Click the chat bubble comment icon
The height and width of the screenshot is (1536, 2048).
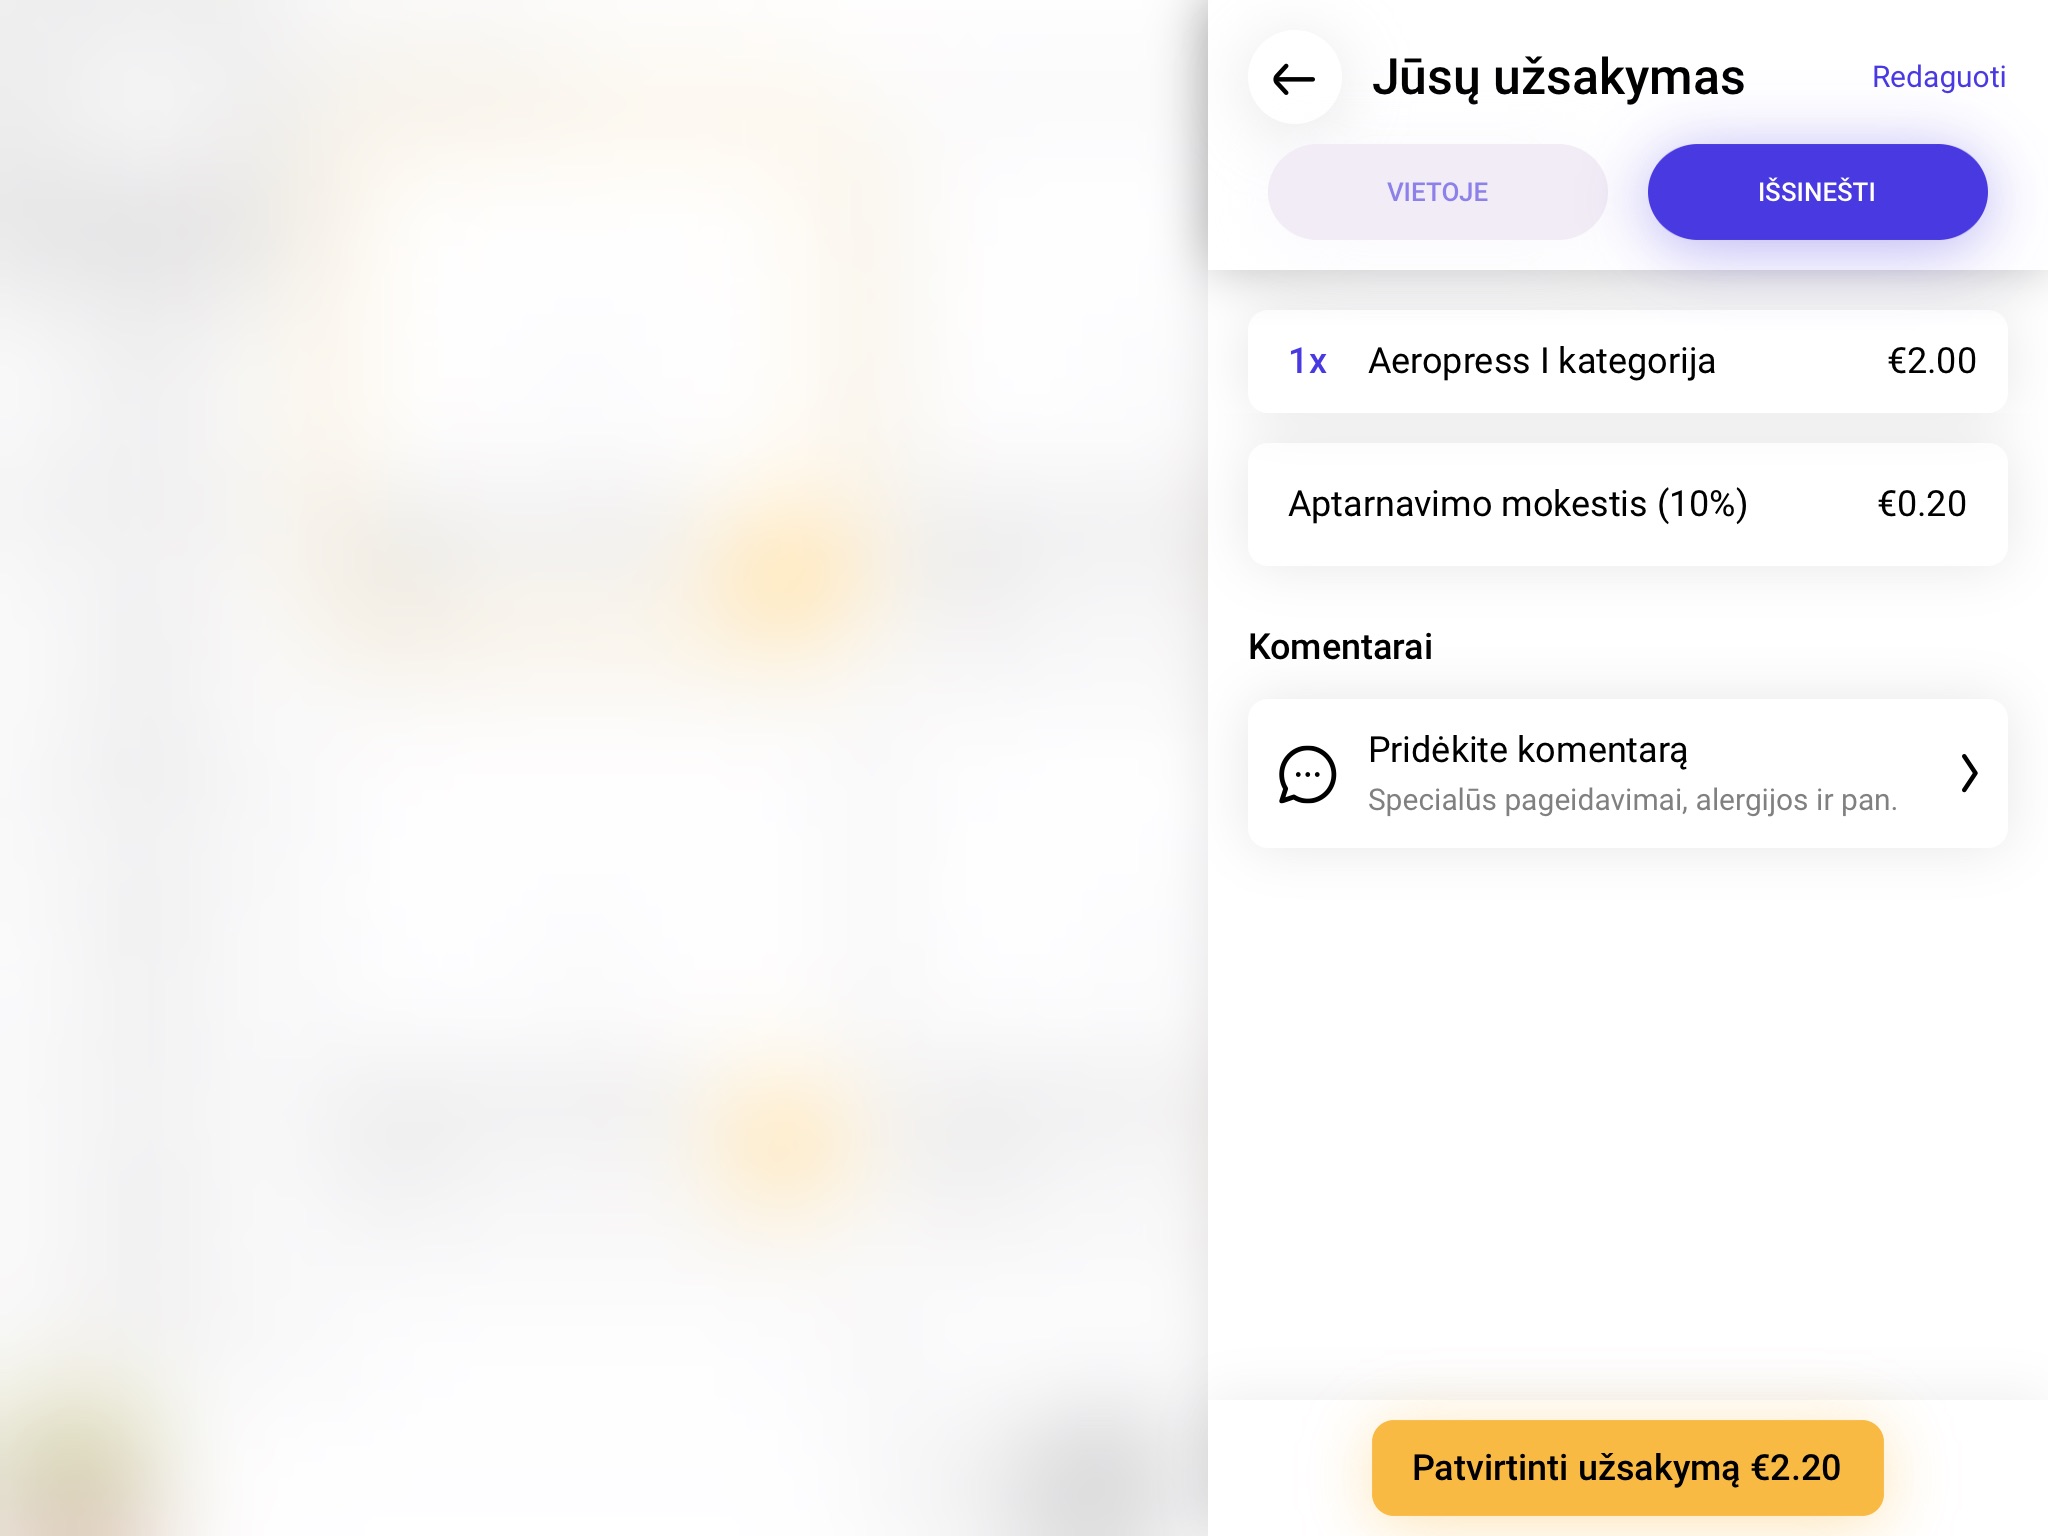[x=1306, y=771]
